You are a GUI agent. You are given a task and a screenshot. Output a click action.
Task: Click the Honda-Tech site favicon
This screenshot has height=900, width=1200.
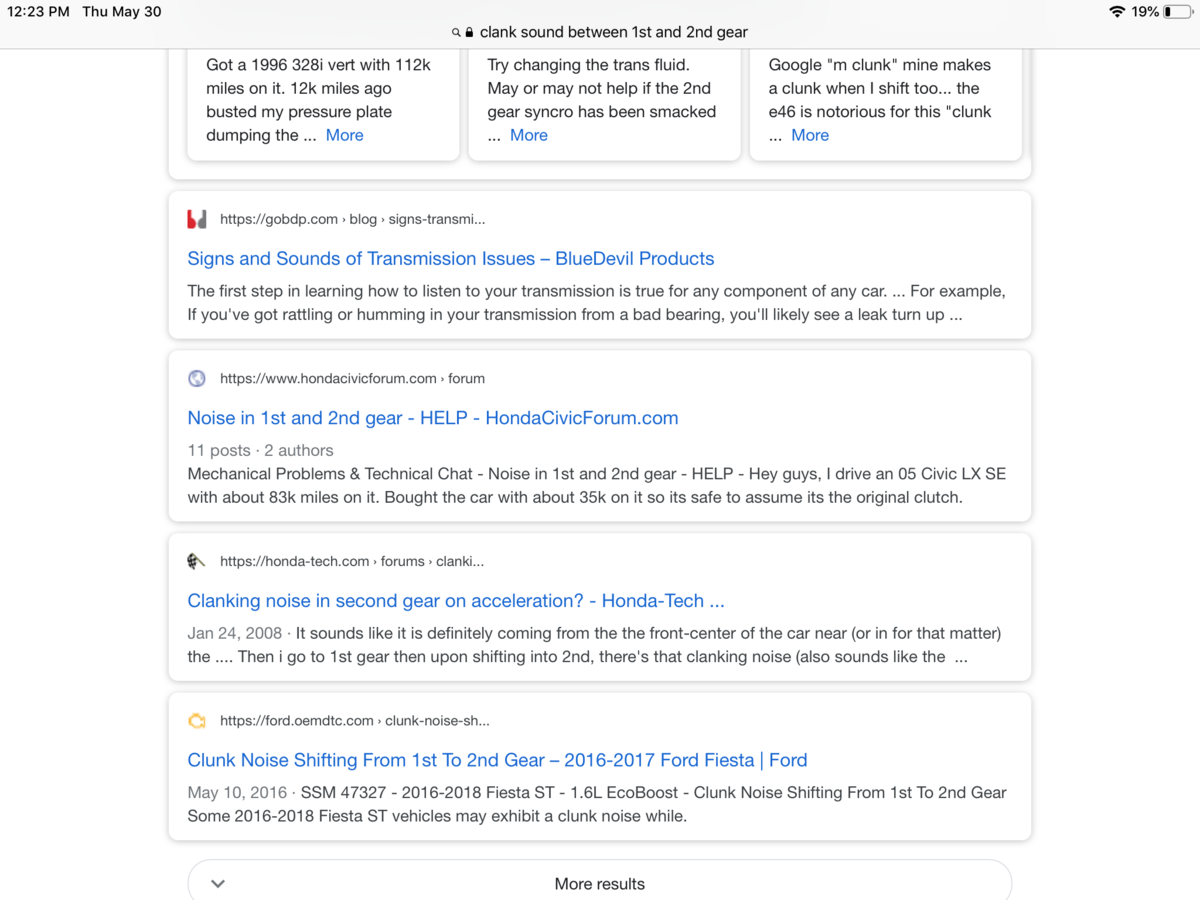197,562
